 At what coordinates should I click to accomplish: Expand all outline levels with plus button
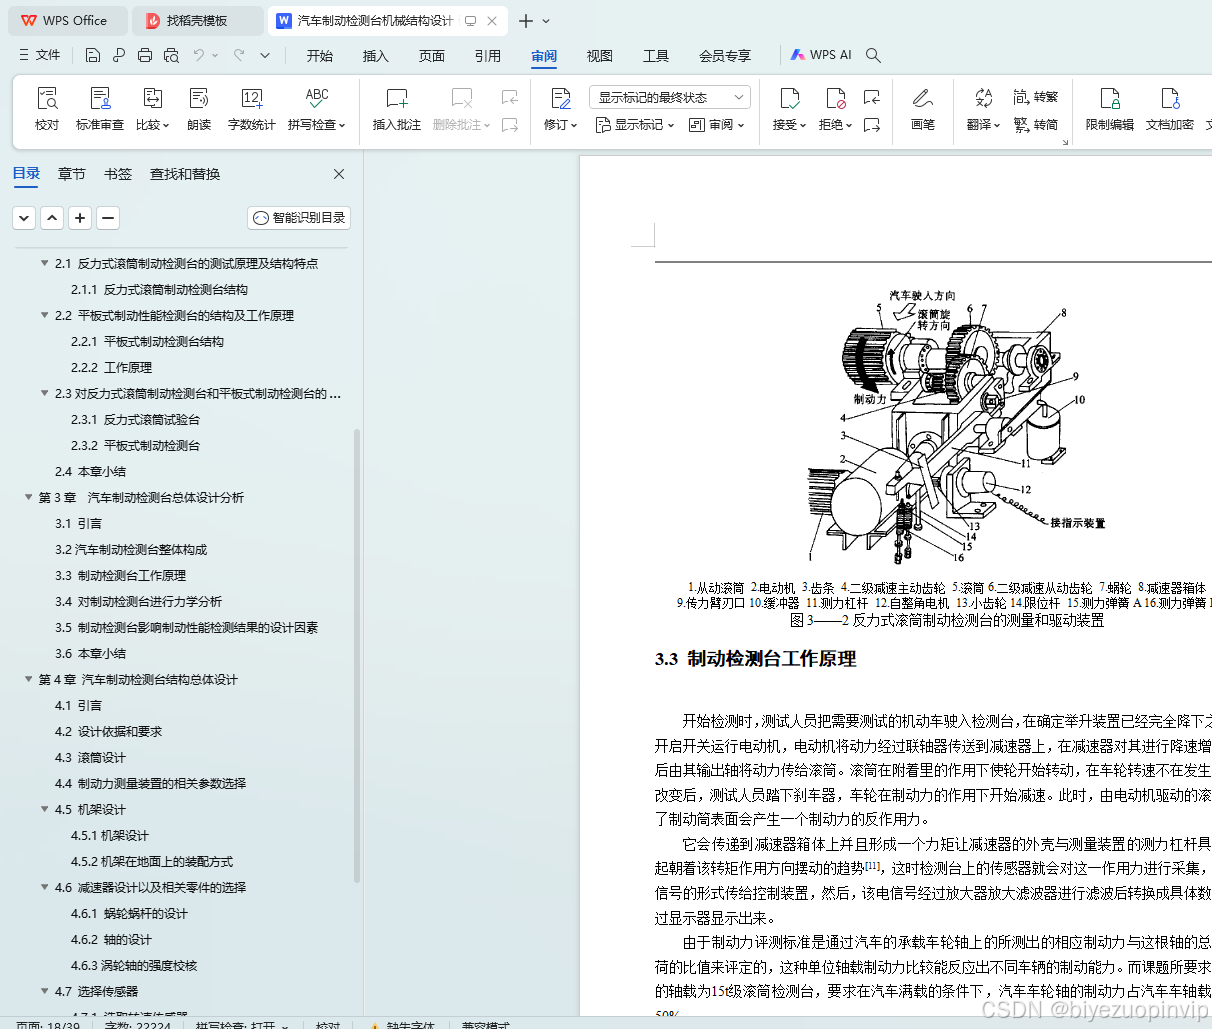click(x=80, y=217)
